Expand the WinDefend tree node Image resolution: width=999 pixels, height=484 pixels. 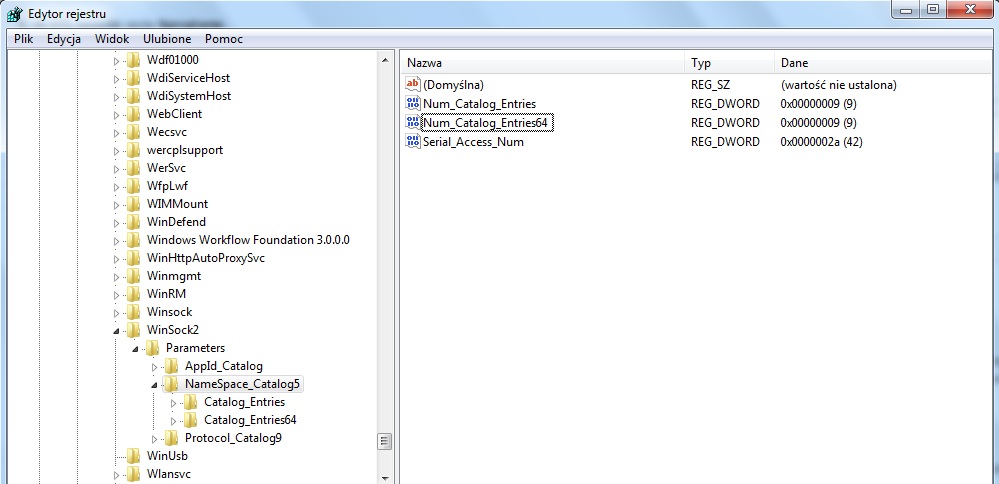pos(116,223)
